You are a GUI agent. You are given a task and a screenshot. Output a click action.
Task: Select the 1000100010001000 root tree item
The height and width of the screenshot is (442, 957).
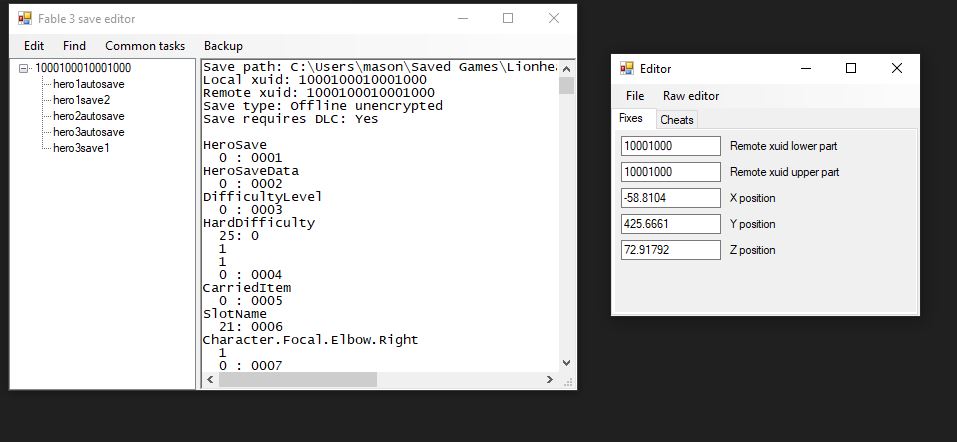(x=82, y=68)
